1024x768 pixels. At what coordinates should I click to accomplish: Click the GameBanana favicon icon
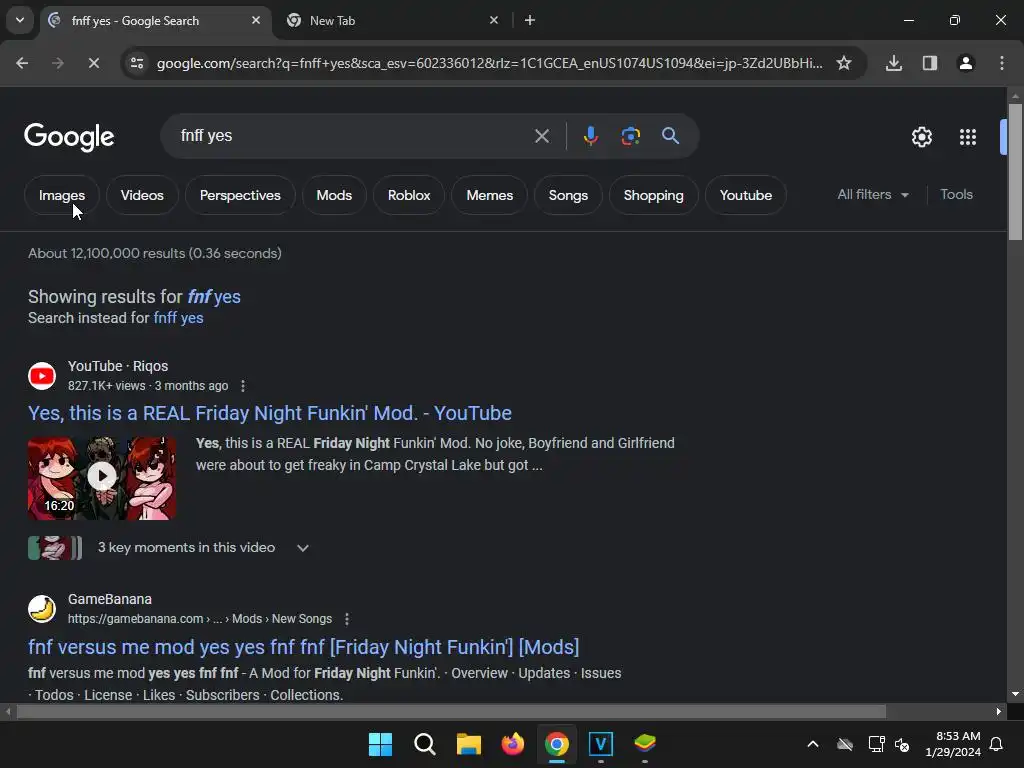tap(42, 609)
